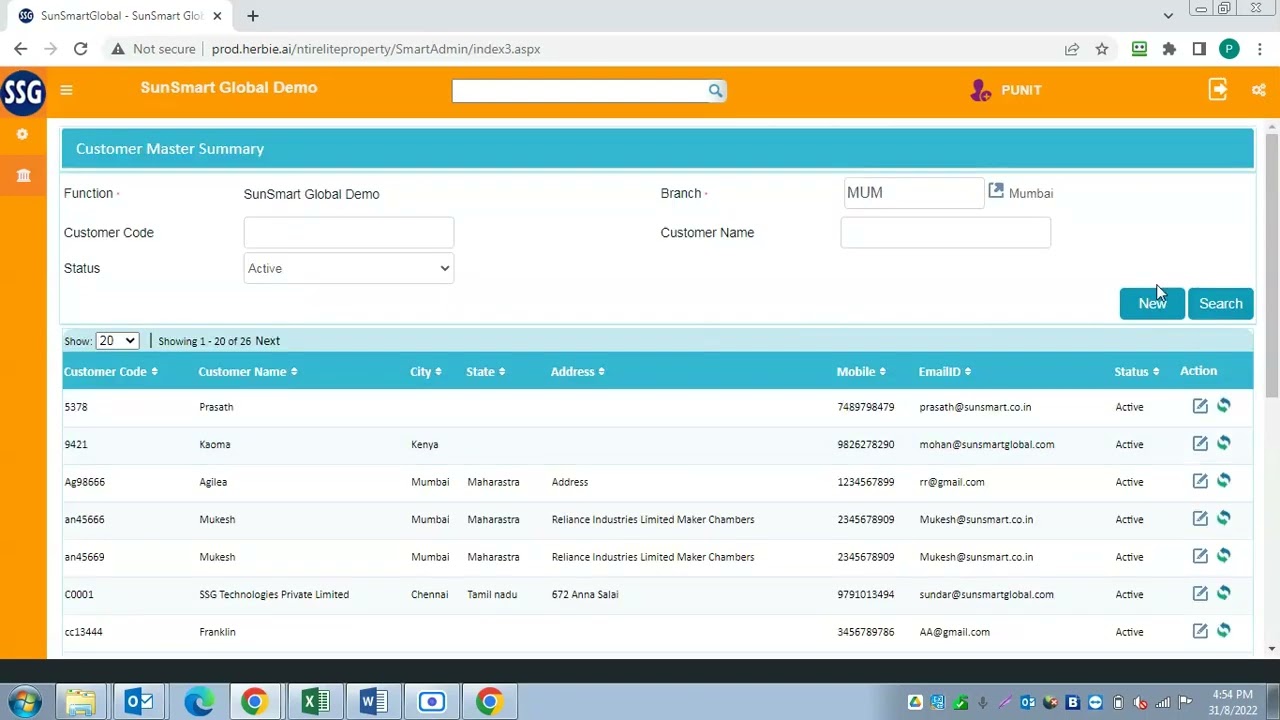1280x720 pixels.
Task: Click refresh icon for Agilea row
Action: point(1224,480)
